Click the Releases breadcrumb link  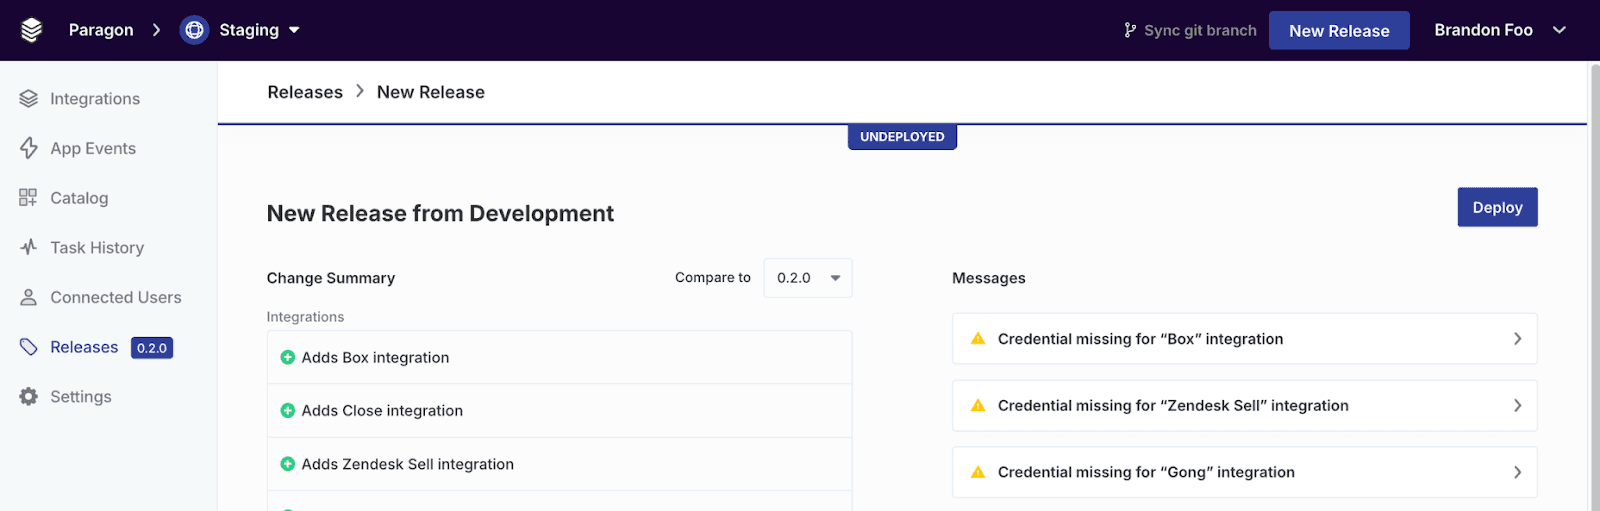coord(305,92)
